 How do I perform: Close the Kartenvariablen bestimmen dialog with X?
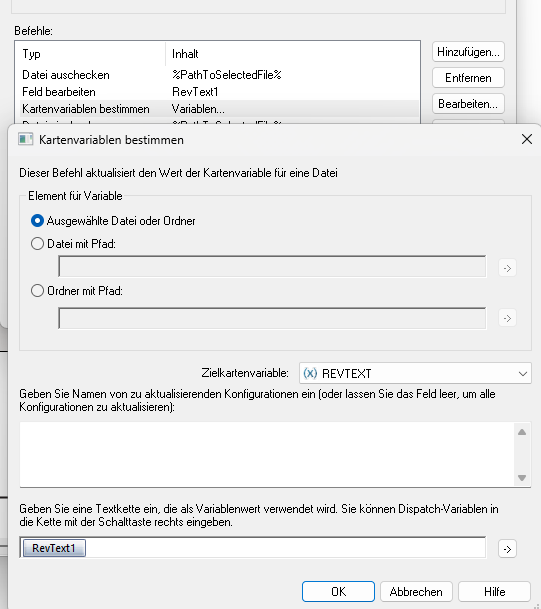coord(527,139)
